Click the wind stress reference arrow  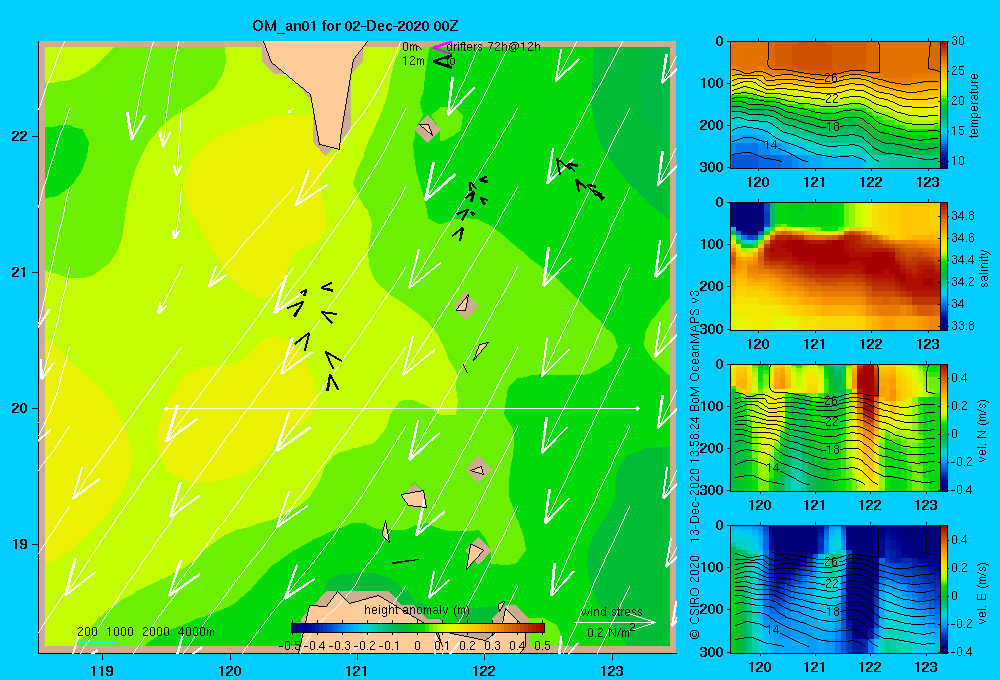click(x=615, y=623)
